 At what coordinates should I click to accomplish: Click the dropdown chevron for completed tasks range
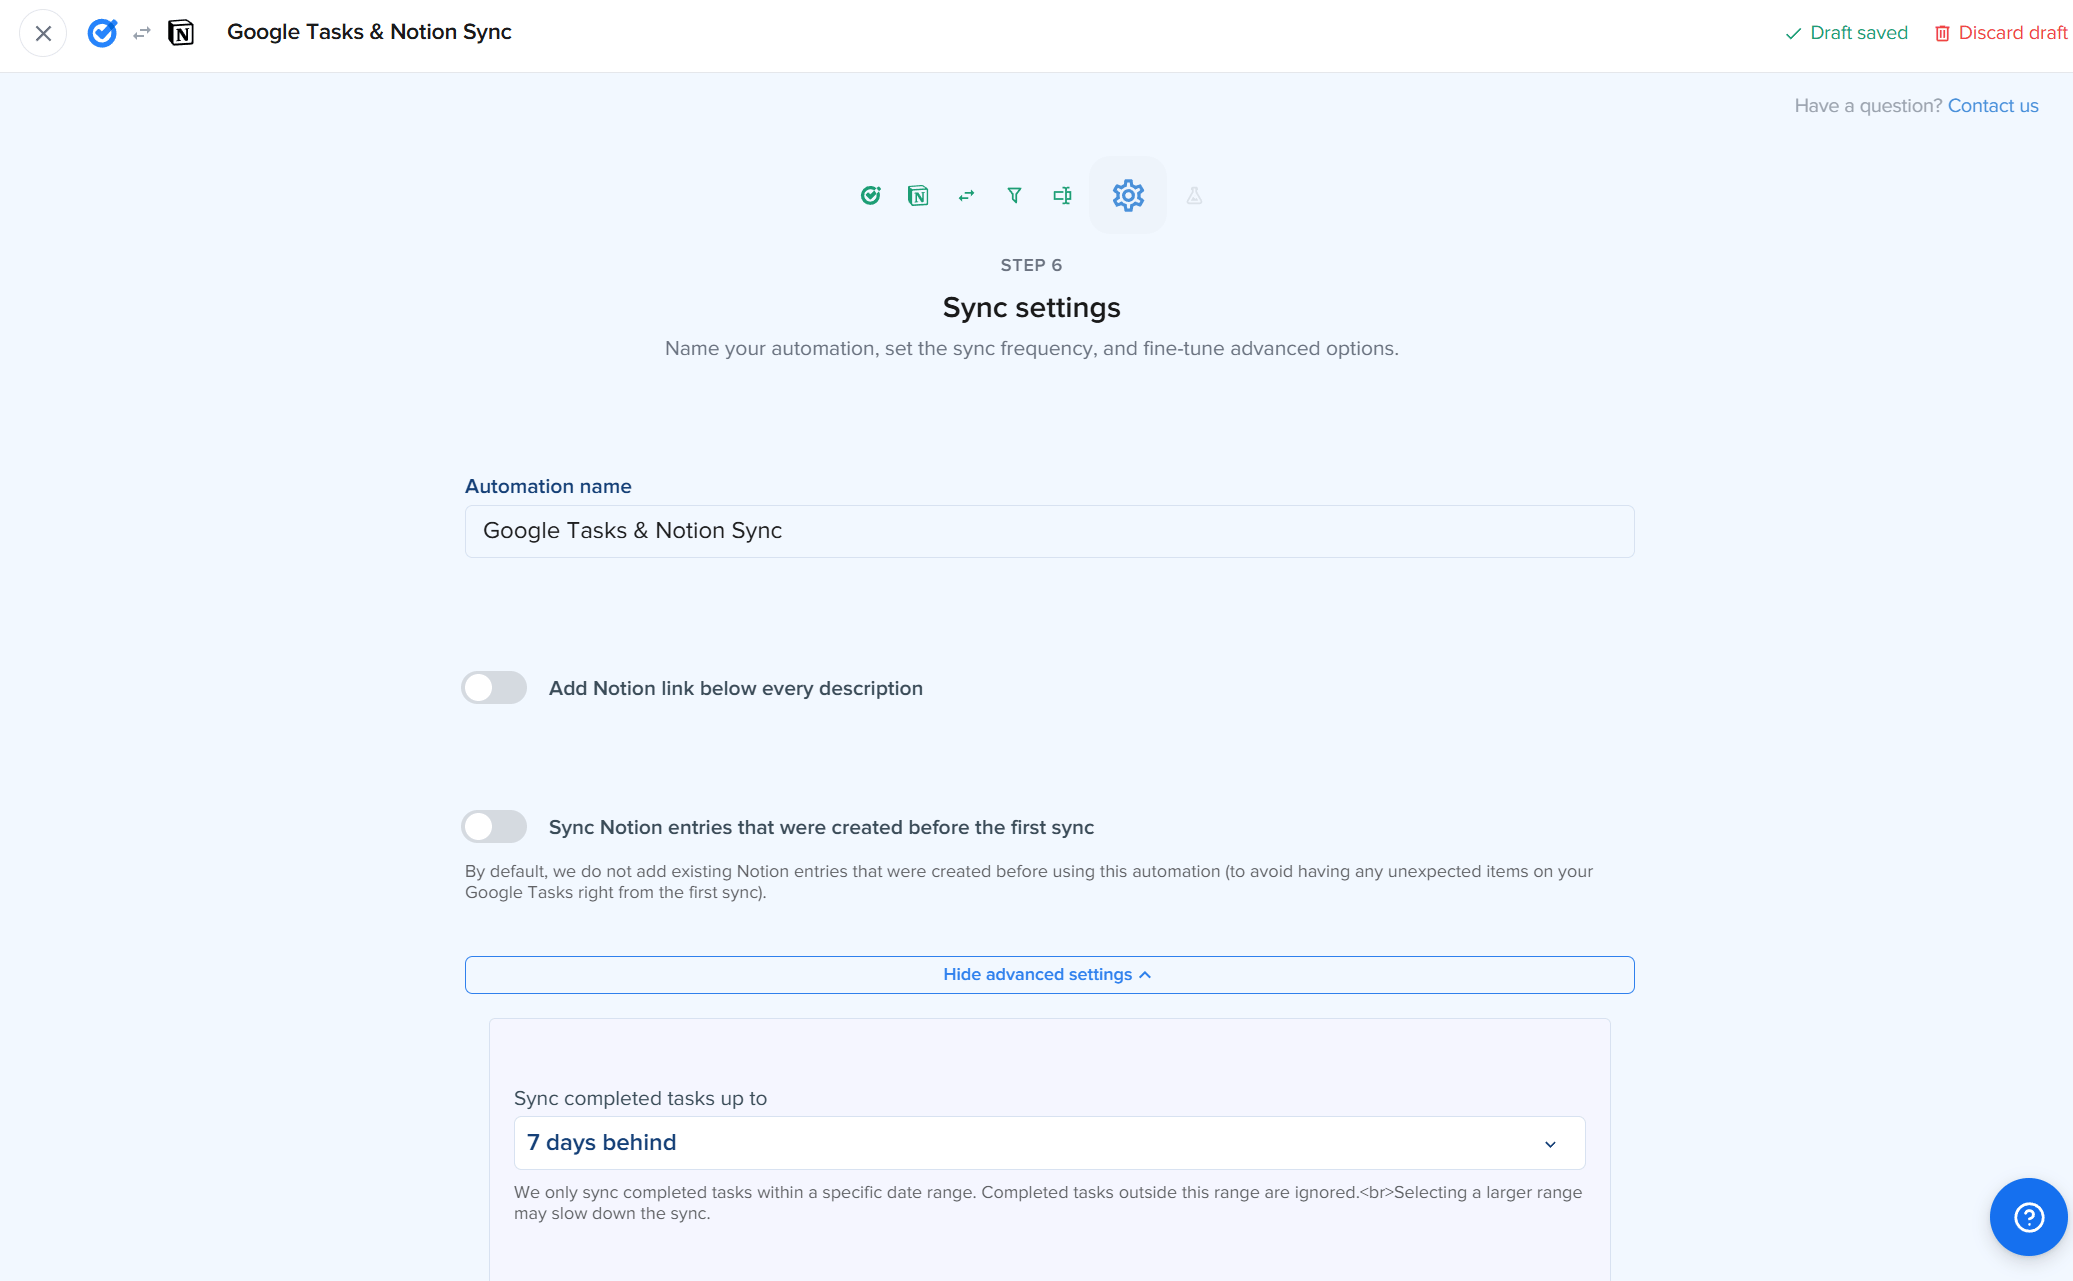(1550, 1144)
